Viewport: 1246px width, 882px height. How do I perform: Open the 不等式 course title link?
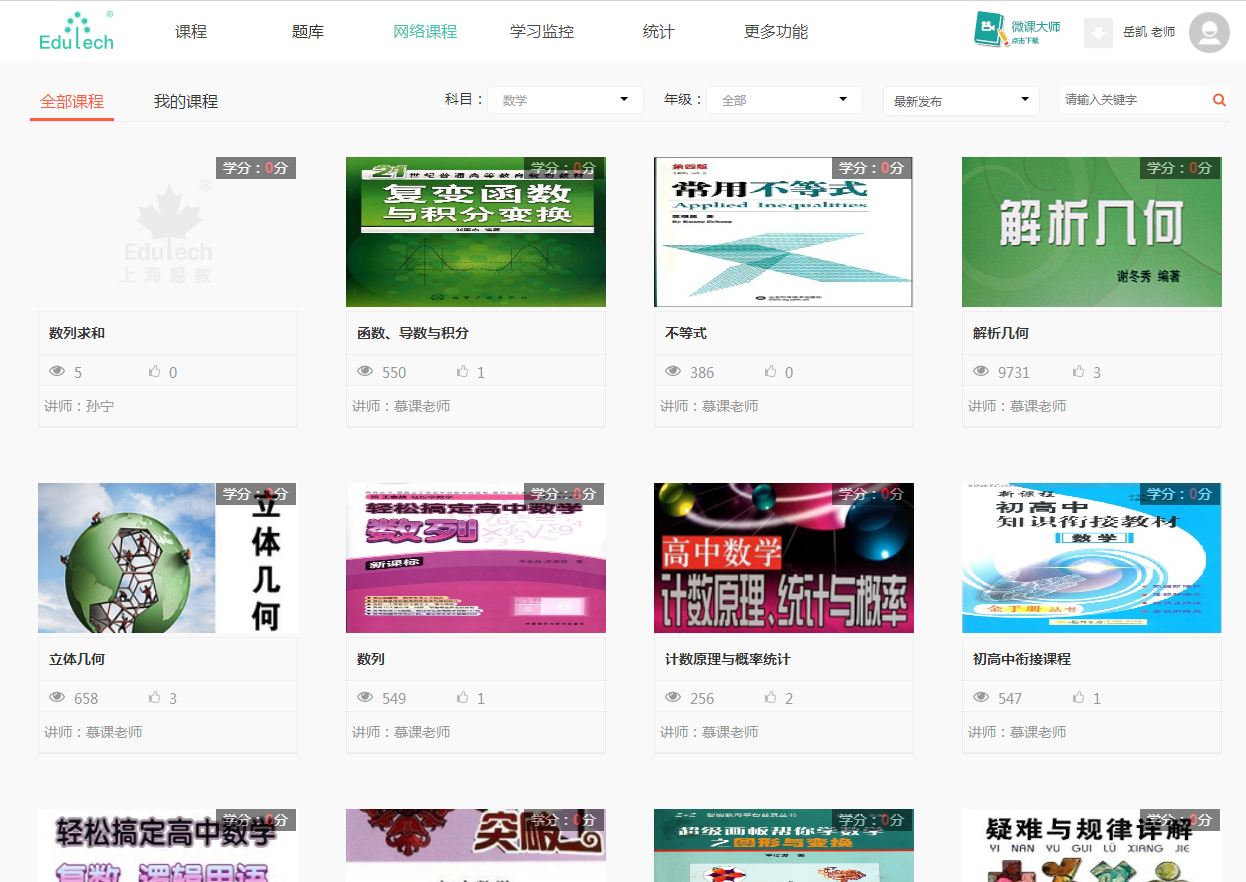coord(686,333)
